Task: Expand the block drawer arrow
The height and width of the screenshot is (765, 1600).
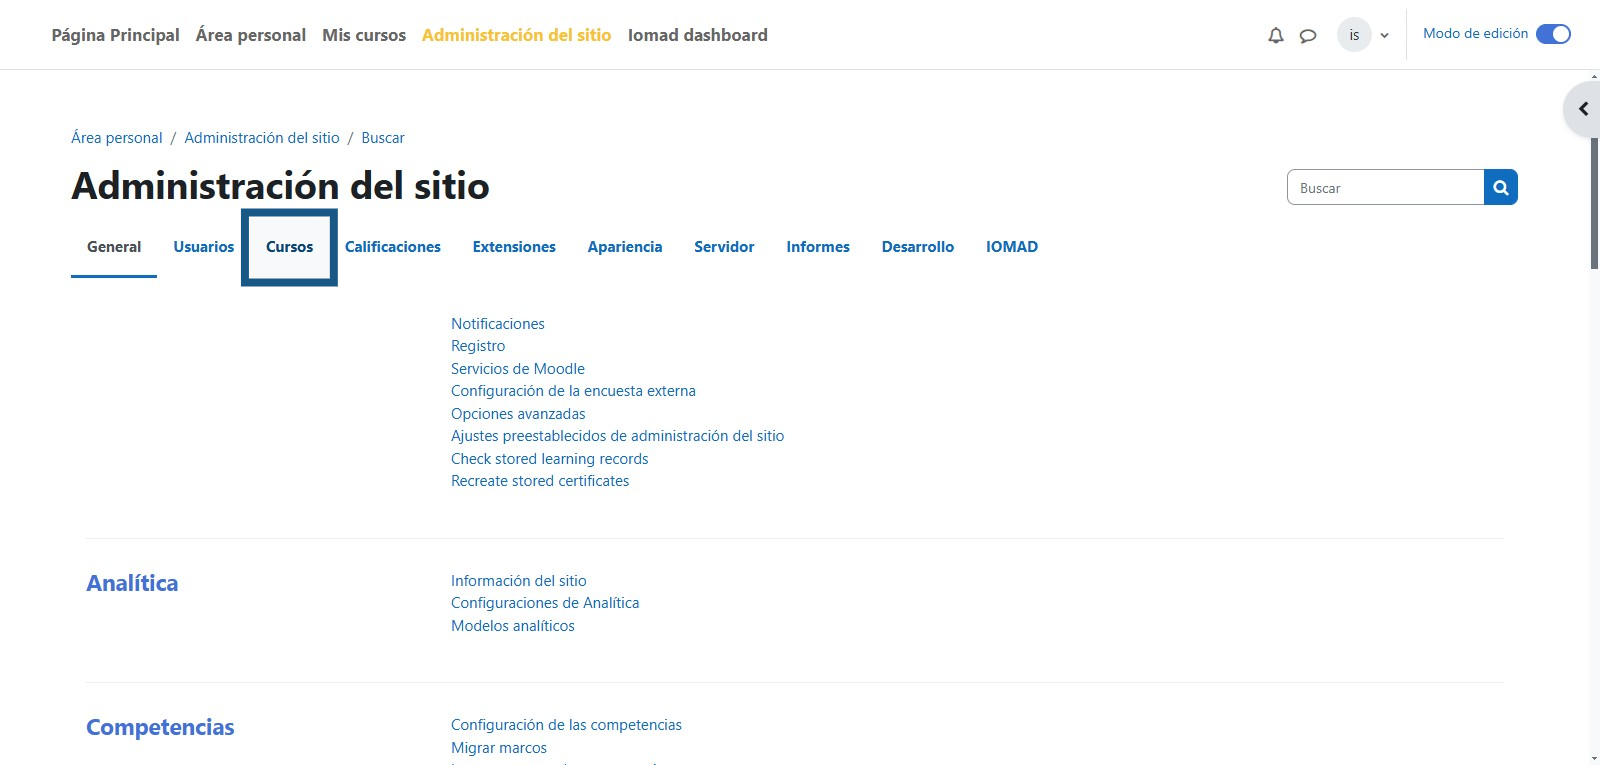Action: (x=1583, y=109)
